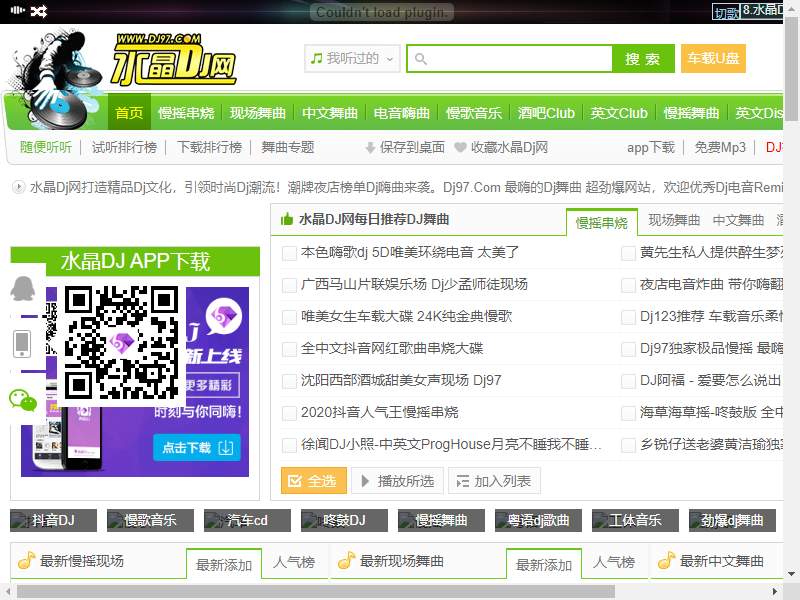800x600 pixels.
Task: Click the music note icon beside 最新中文舞曲
Action: 666,561
